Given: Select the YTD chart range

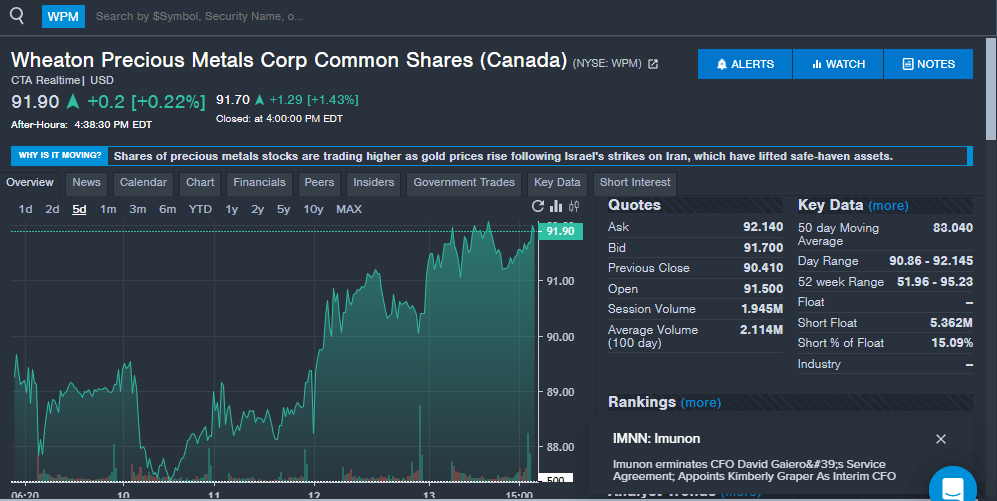Looking at the screenshot, I should pyautogui.click(x=200, y=209).
